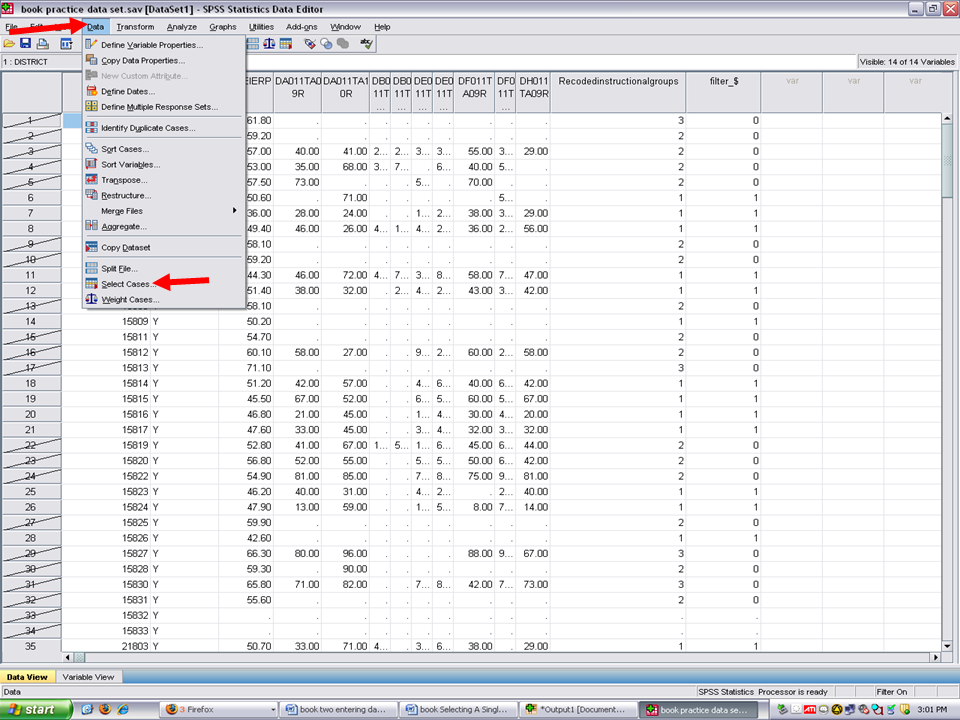This screenshot has height=720, width=960.
Task: Open the Analyze menu
Action: pos(182,26)
